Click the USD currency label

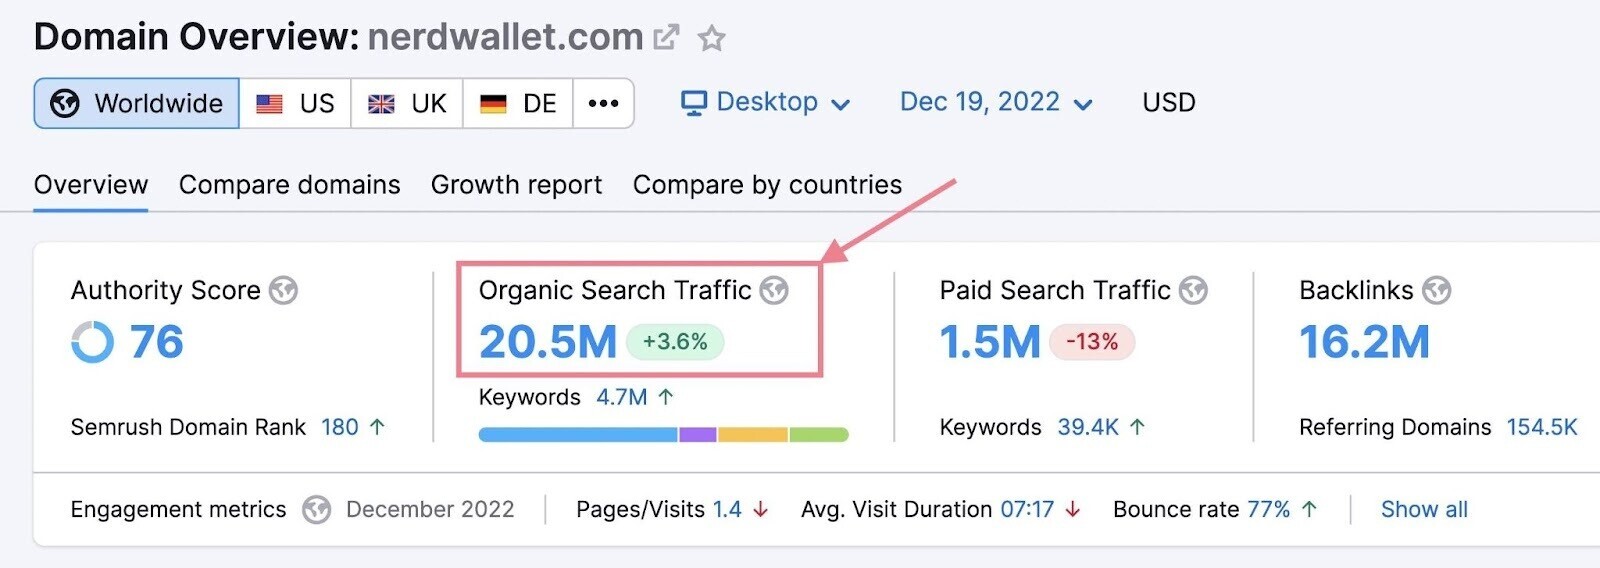[x=1169, y=102]
